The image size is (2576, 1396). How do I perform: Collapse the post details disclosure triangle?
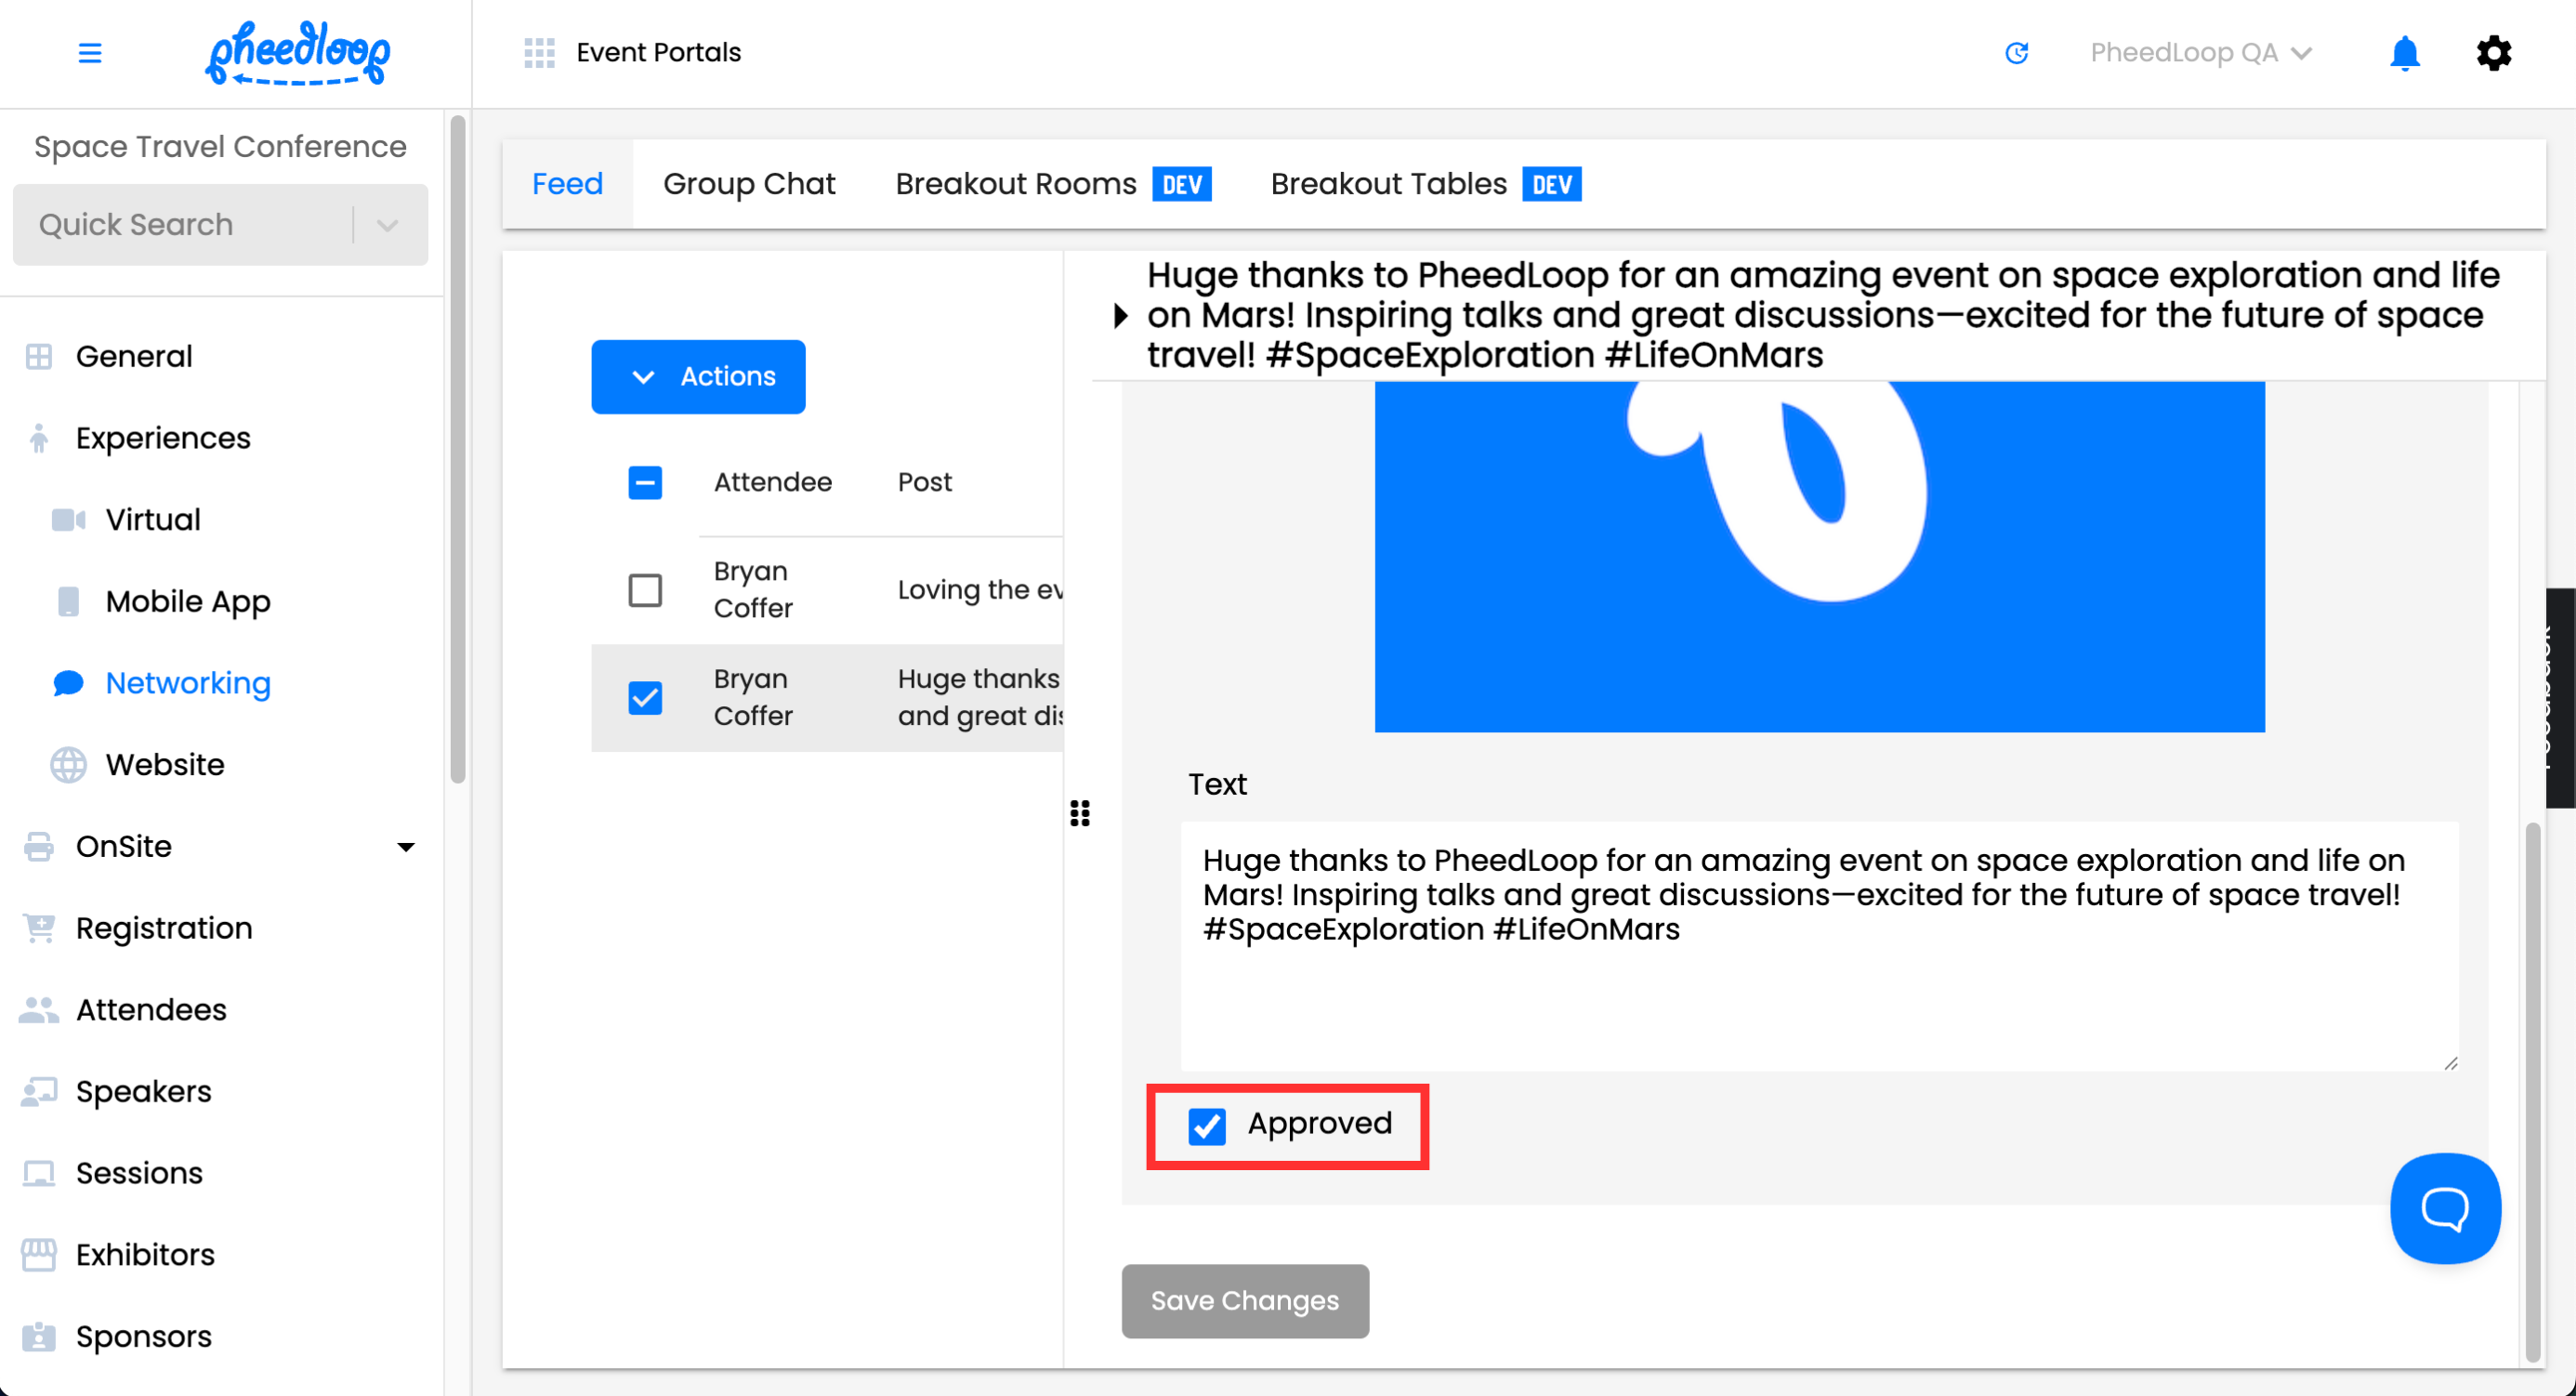tap(1120, 316)
